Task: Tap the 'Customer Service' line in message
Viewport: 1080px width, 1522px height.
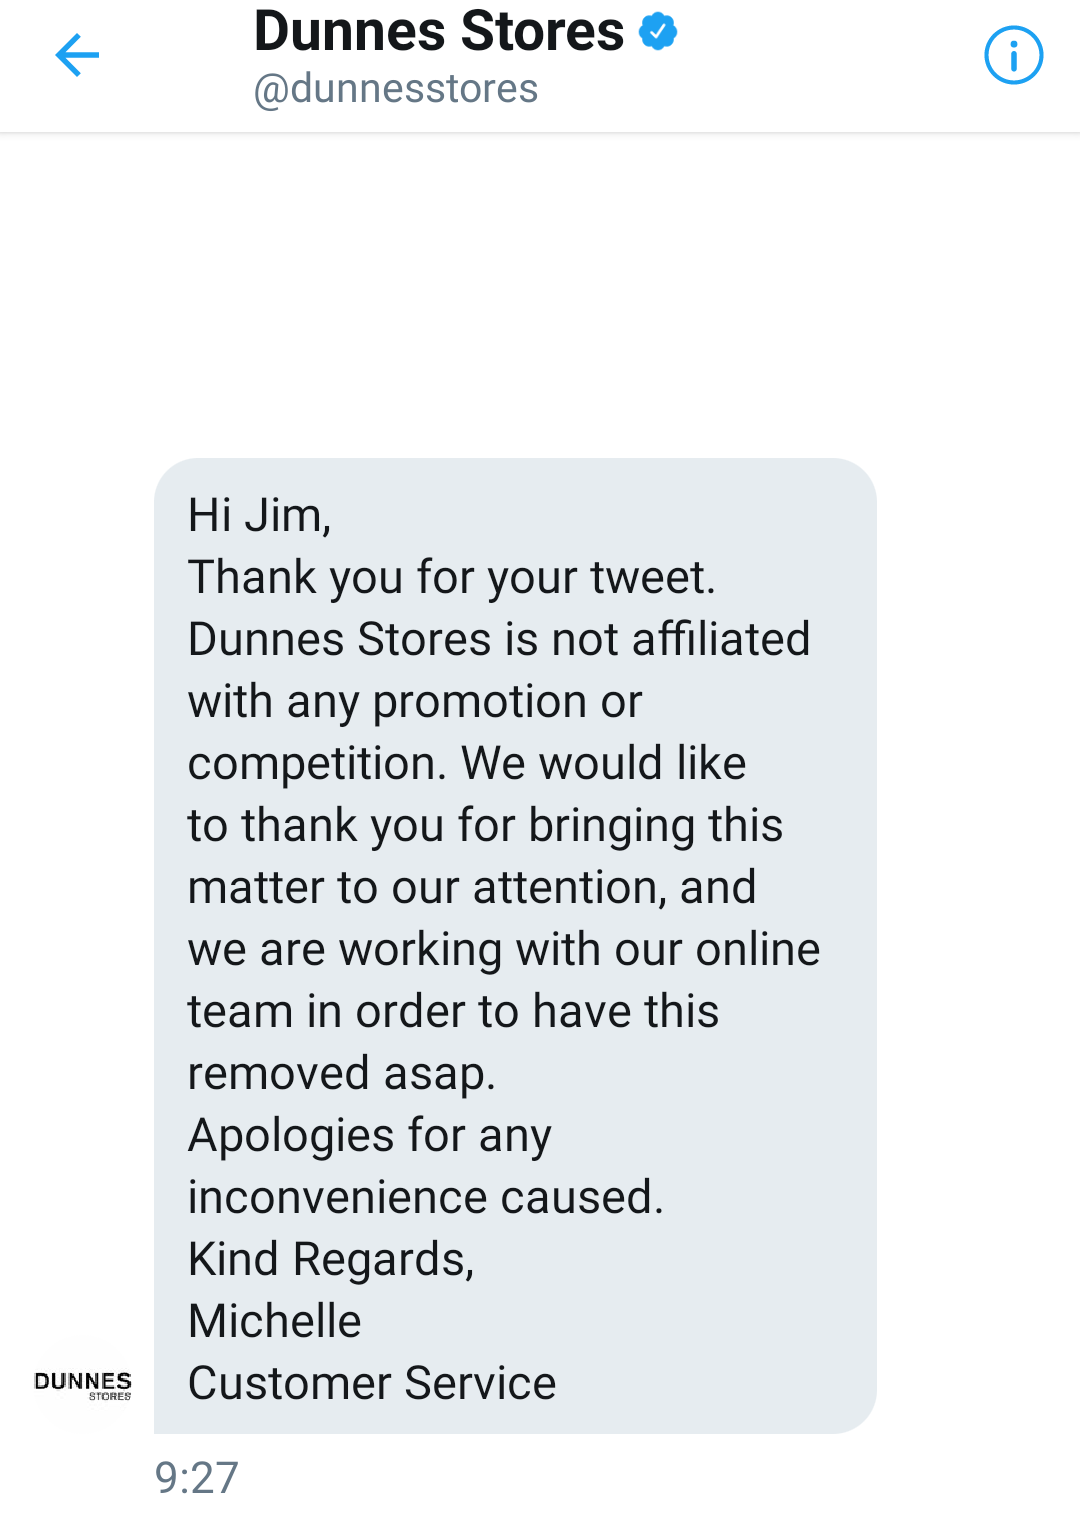Action: coord(372,1384)
